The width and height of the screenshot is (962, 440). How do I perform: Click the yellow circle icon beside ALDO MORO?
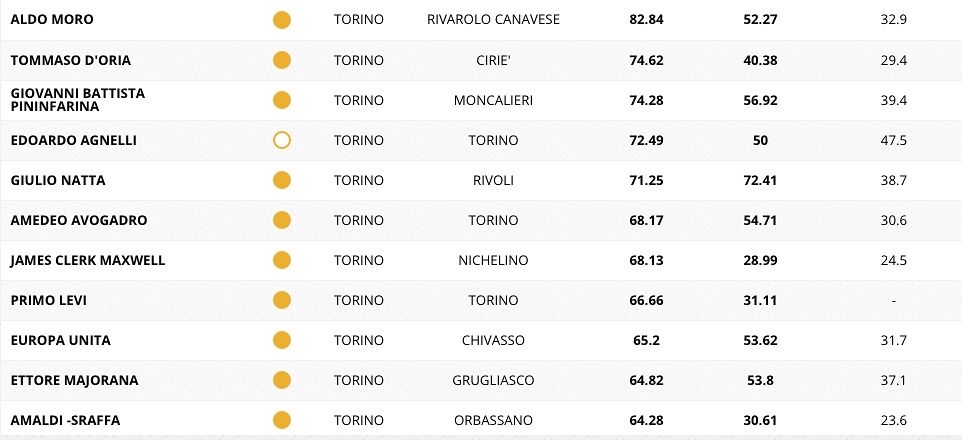click(282, 20)
